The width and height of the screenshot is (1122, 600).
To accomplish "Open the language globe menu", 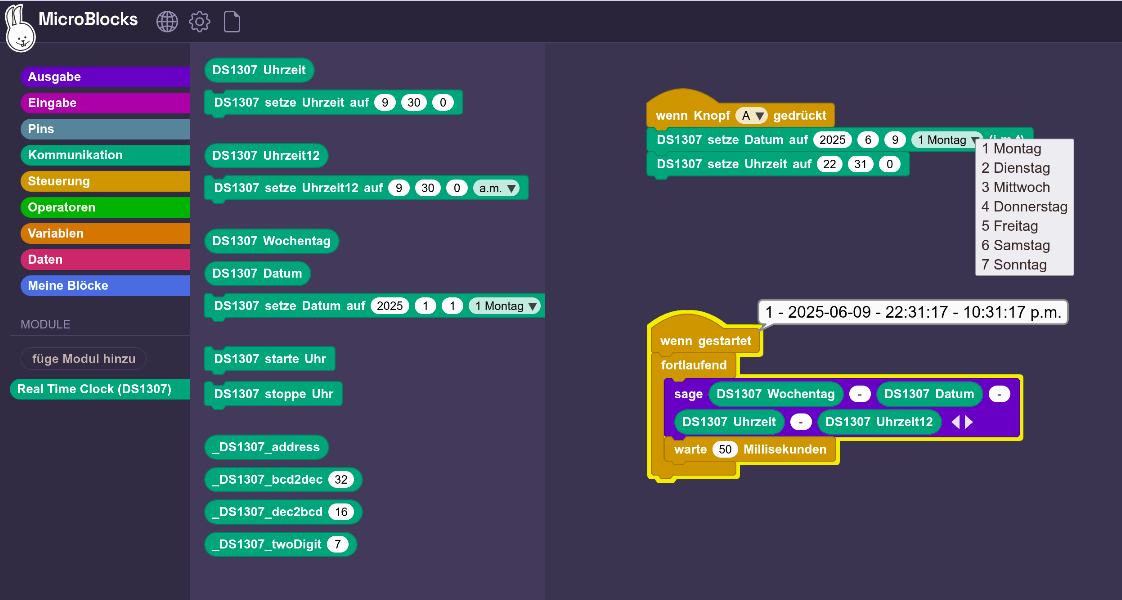I will point(167,21).
